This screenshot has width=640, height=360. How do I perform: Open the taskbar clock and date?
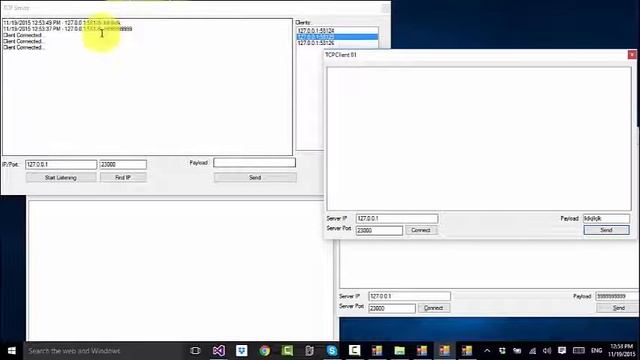(x=622, y=351)
